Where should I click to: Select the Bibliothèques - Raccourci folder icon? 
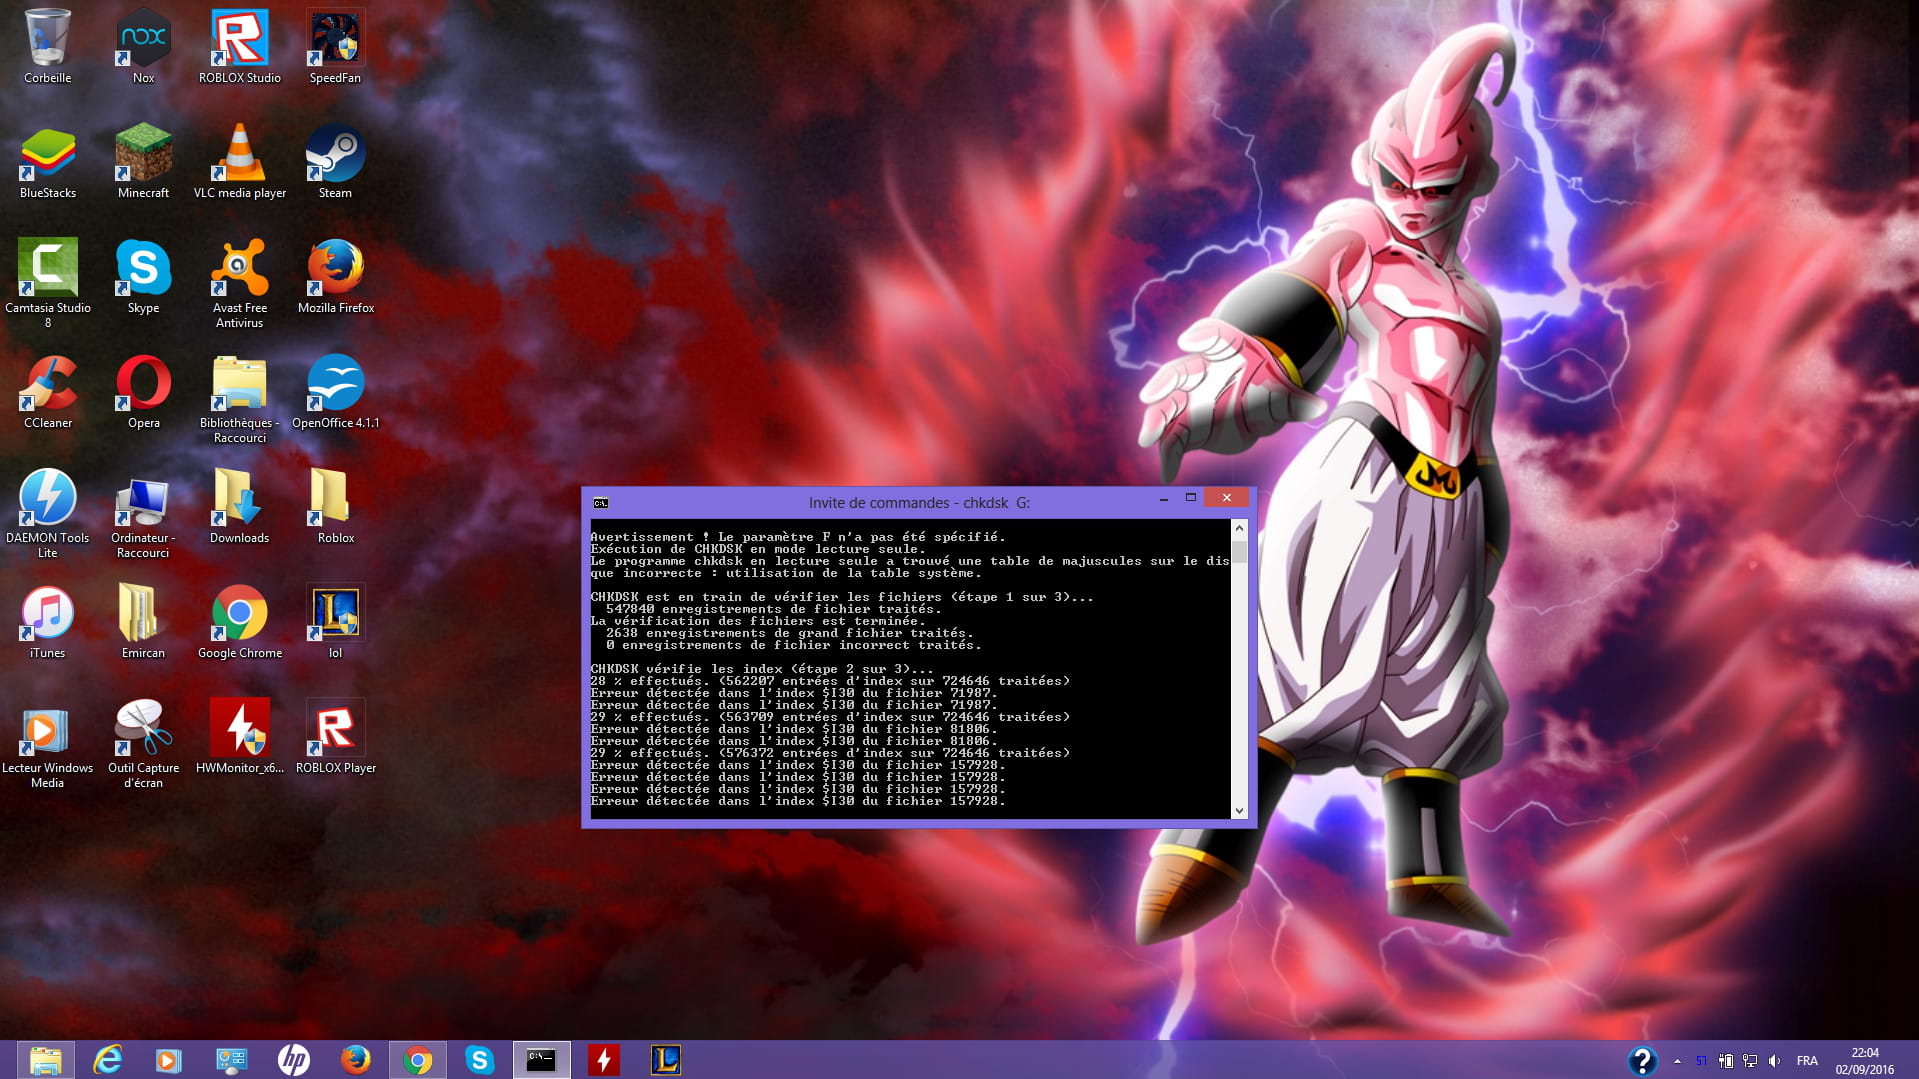click(239, 398)
